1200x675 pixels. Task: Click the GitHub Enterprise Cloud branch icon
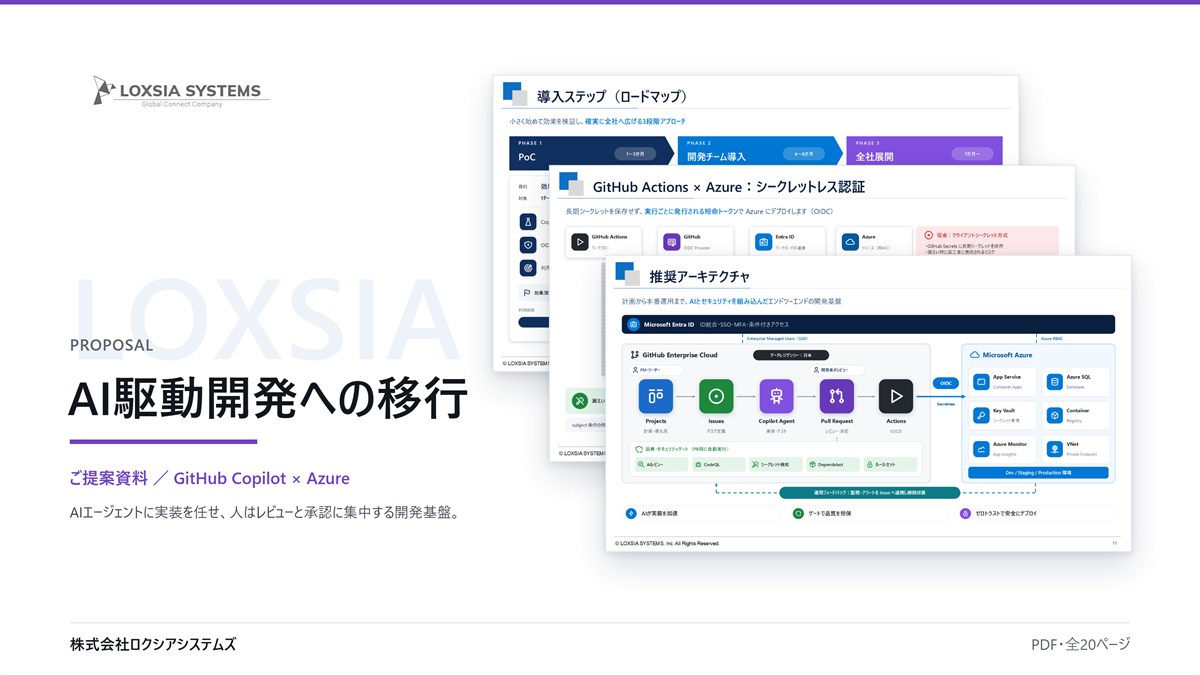point(635,355)
